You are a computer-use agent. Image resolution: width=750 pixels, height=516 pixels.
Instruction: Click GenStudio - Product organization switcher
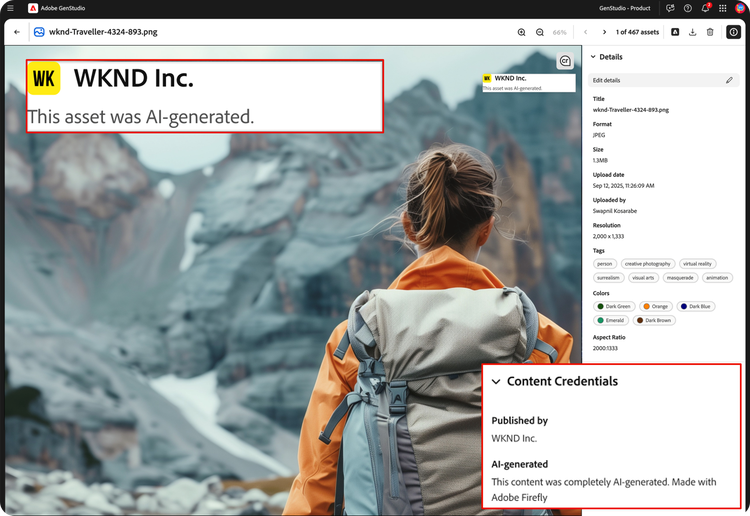[625, 8]
